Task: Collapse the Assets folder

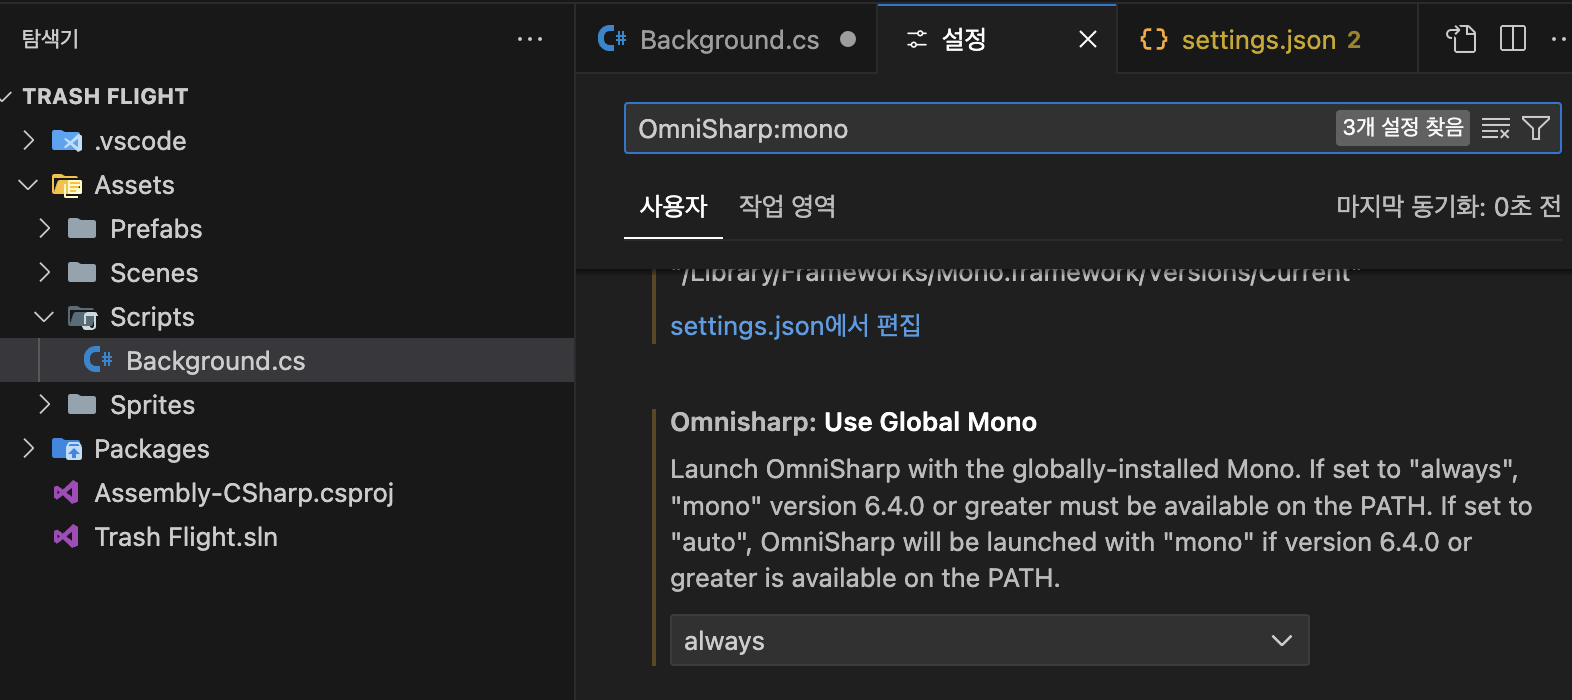Action: click(x=29, y=185)
